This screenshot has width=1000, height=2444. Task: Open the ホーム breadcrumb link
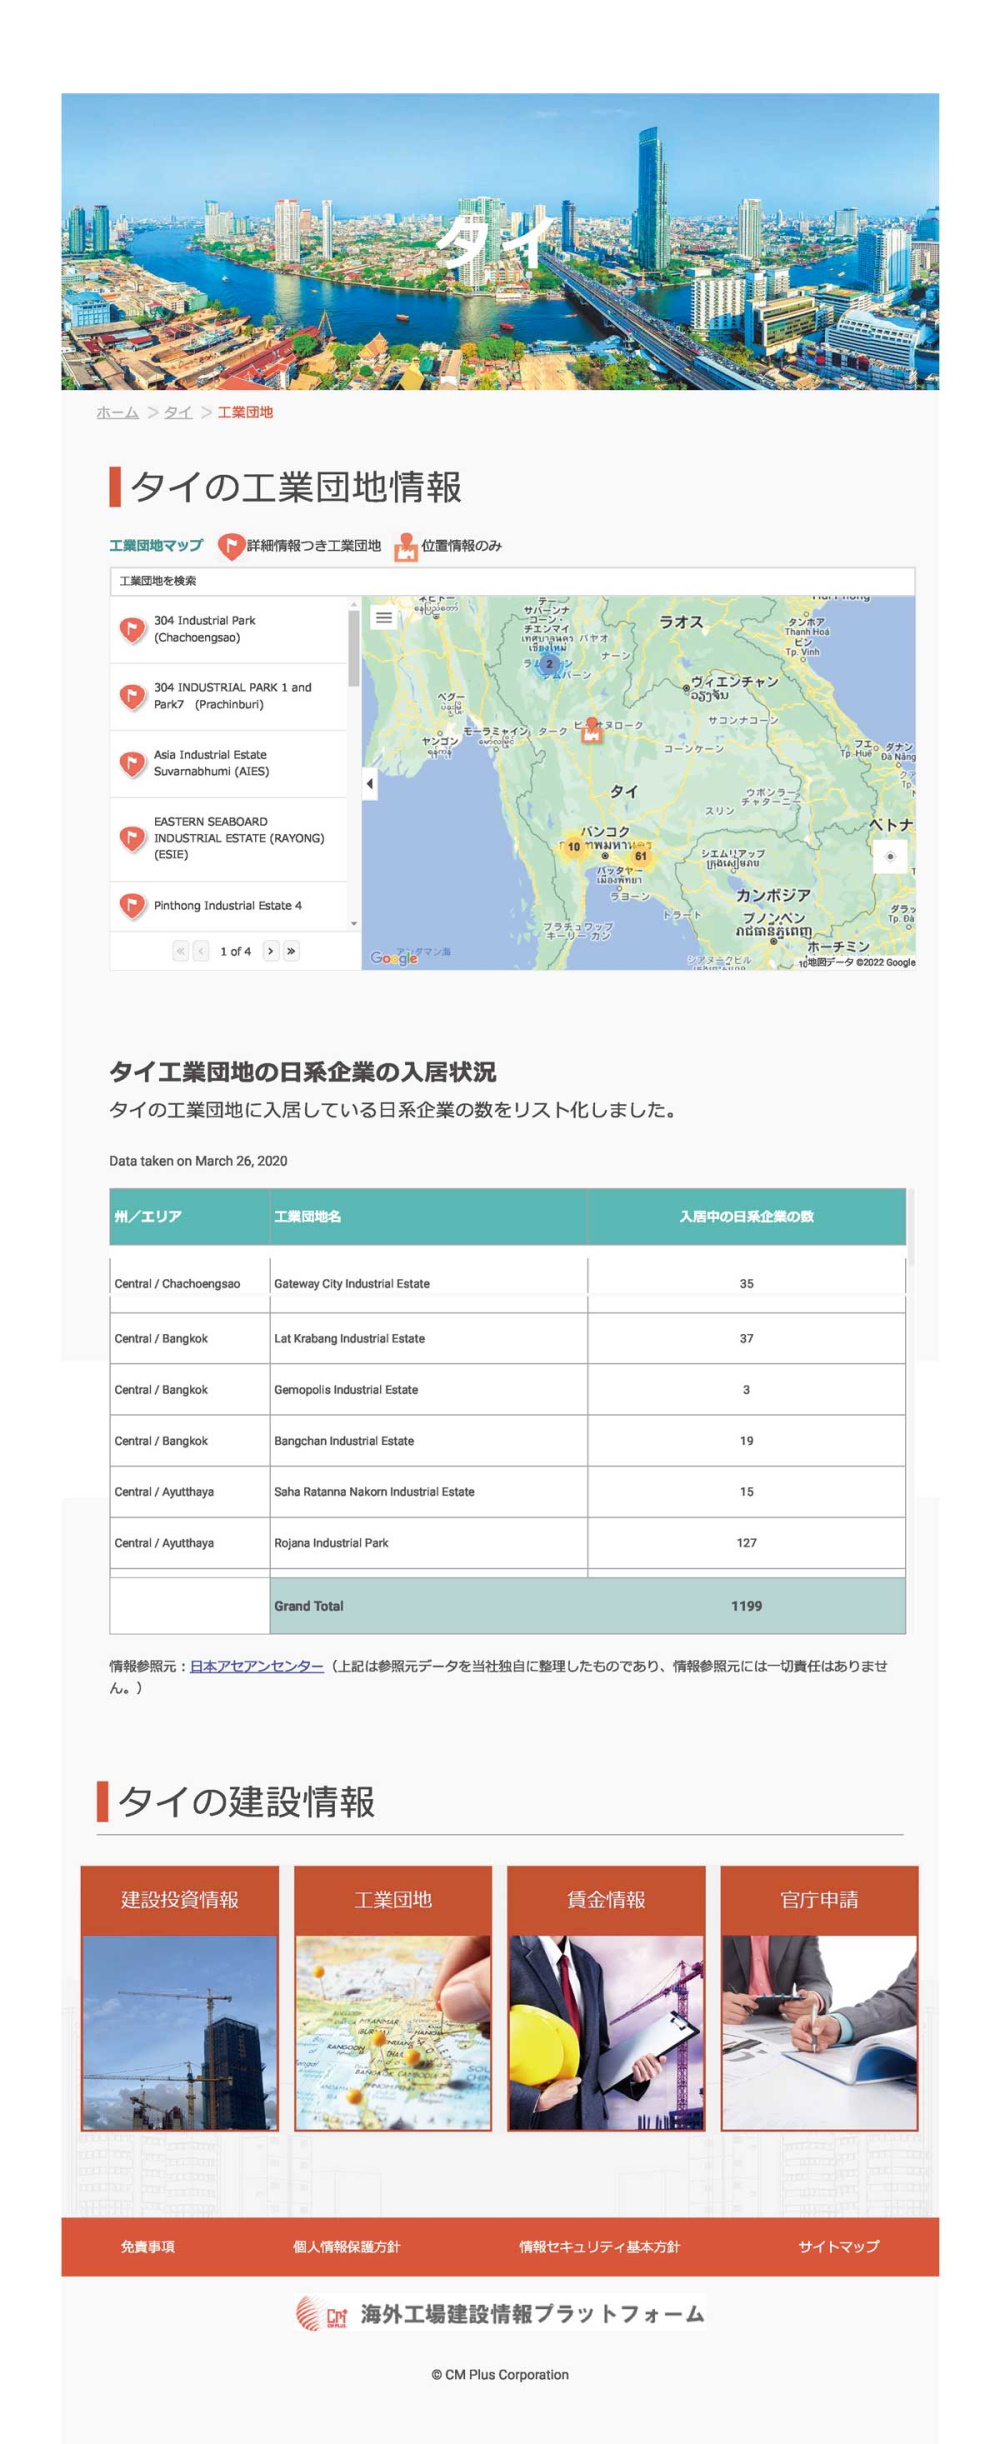coord(118,412)
